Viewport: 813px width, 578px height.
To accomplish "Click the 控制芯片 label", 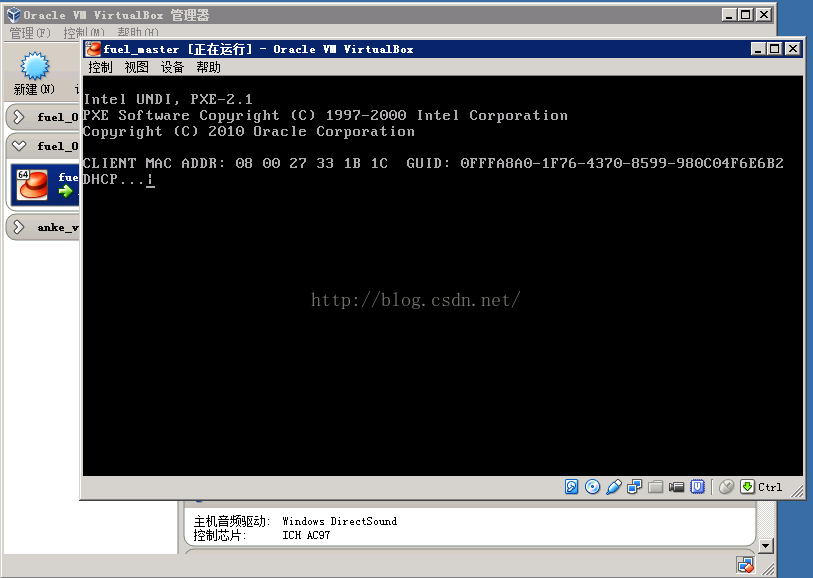I will 220,535.
